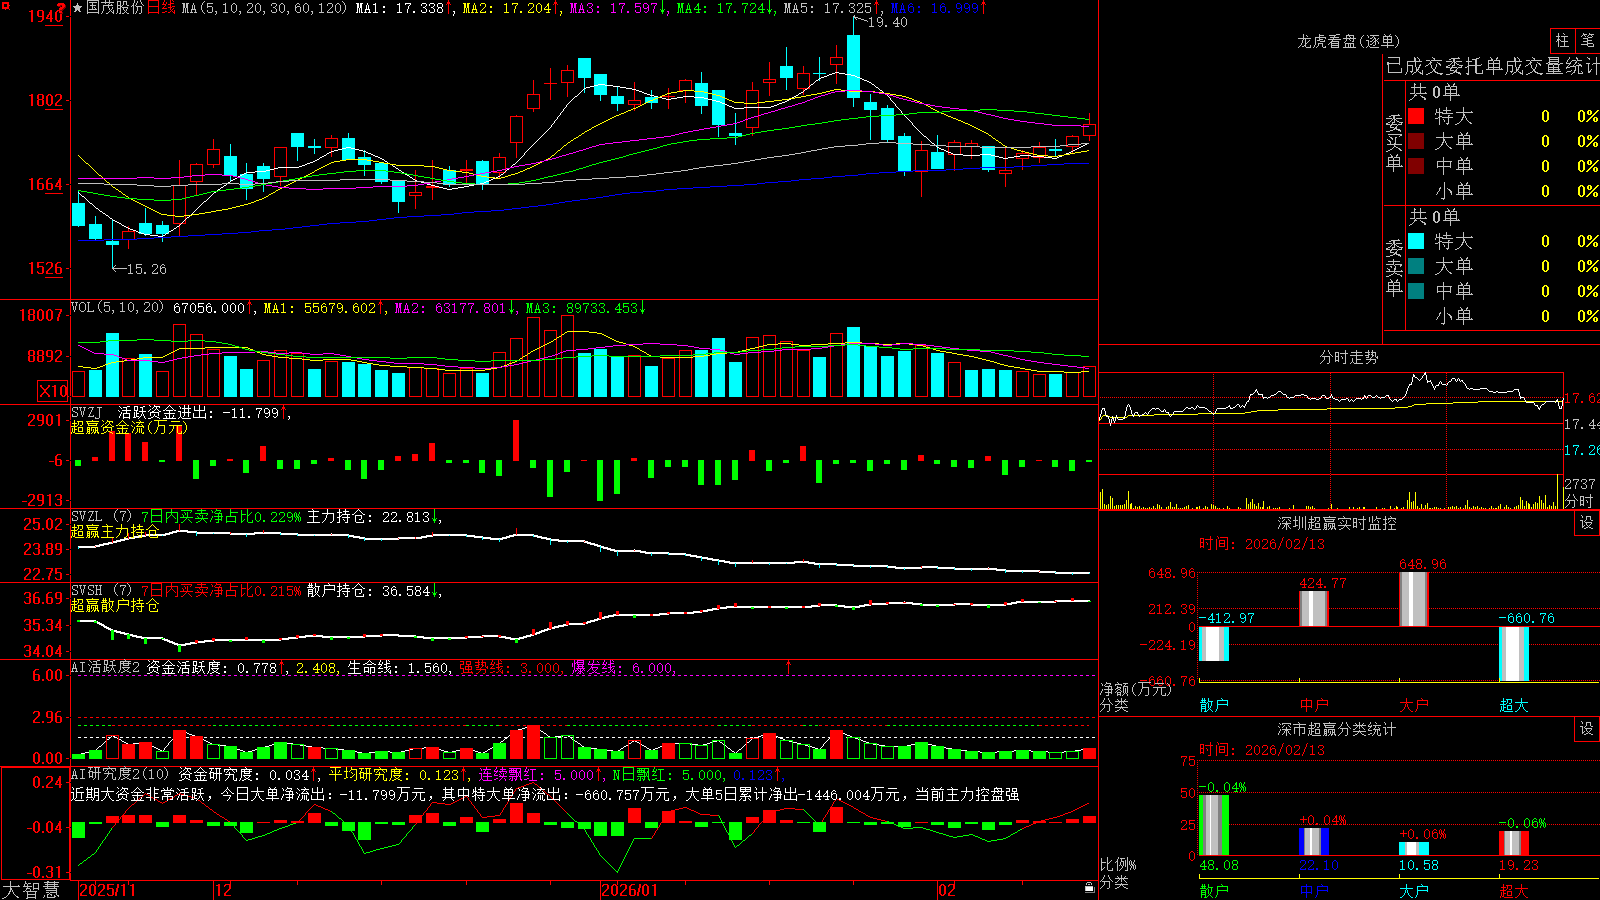
Task: Click the 48.08 散户 ratio bar
Action: 1214,825
